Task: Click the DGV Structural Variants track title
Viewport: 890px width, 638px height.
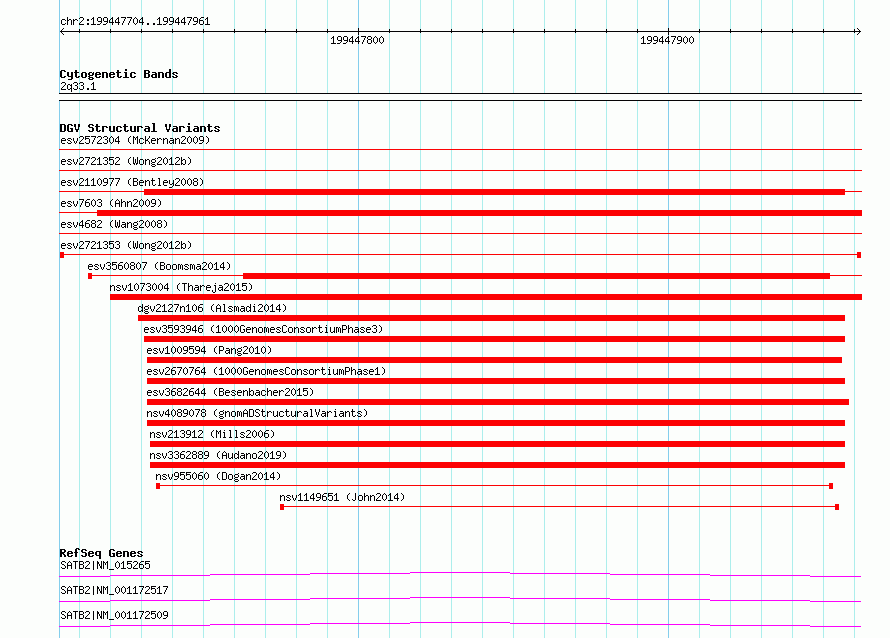Action: [140, 128]
